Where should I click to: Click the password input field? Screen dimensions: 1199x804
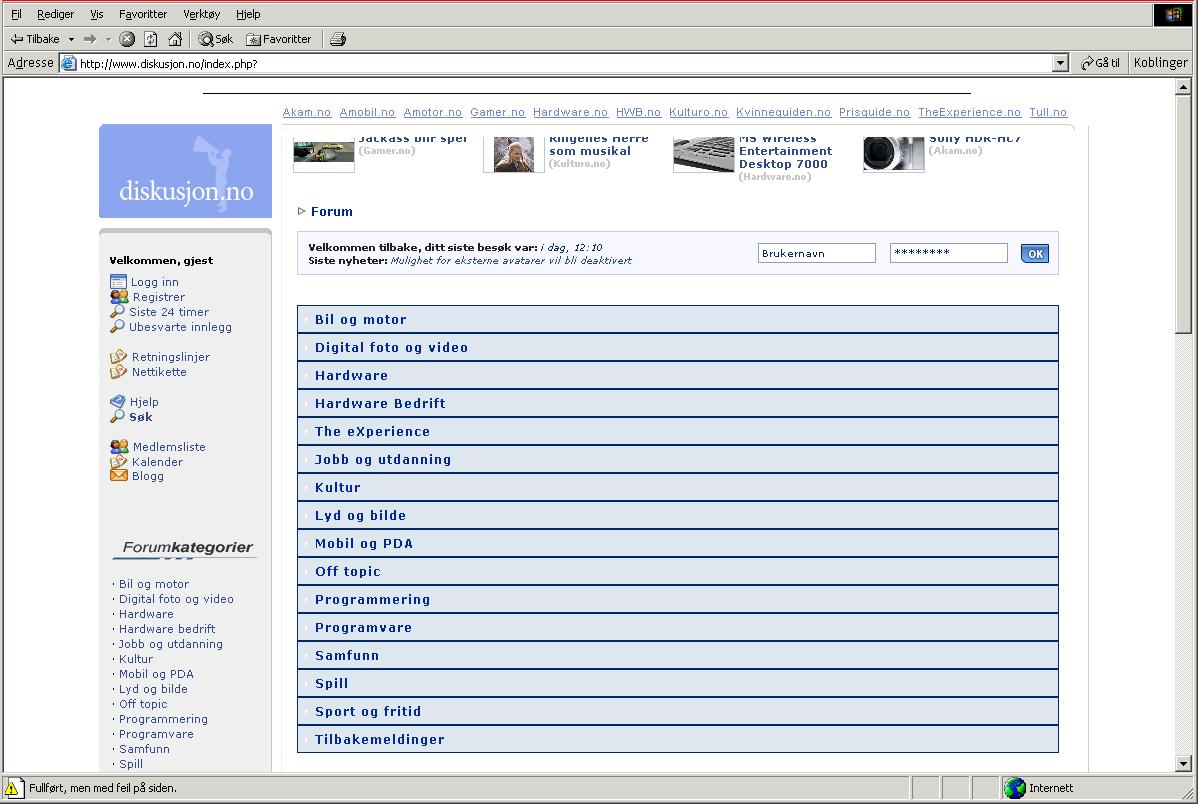point(948,253)
